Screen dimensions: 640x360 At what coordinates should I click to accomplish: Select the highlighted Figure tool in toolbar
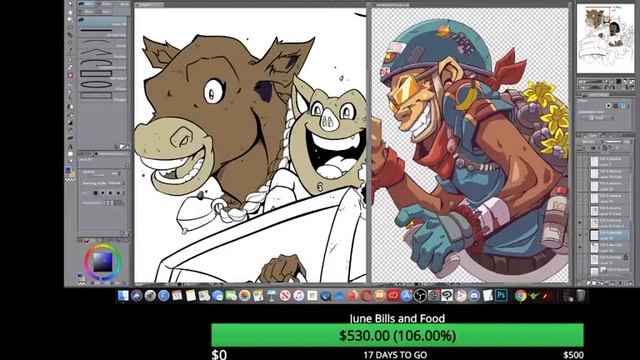[70, 75]
